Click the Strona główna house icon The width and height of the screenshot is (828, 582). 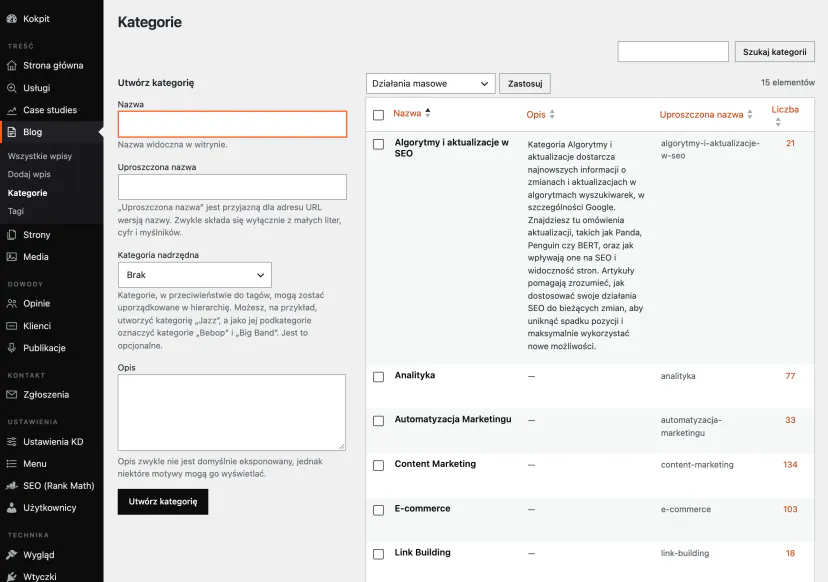[12, 65]
